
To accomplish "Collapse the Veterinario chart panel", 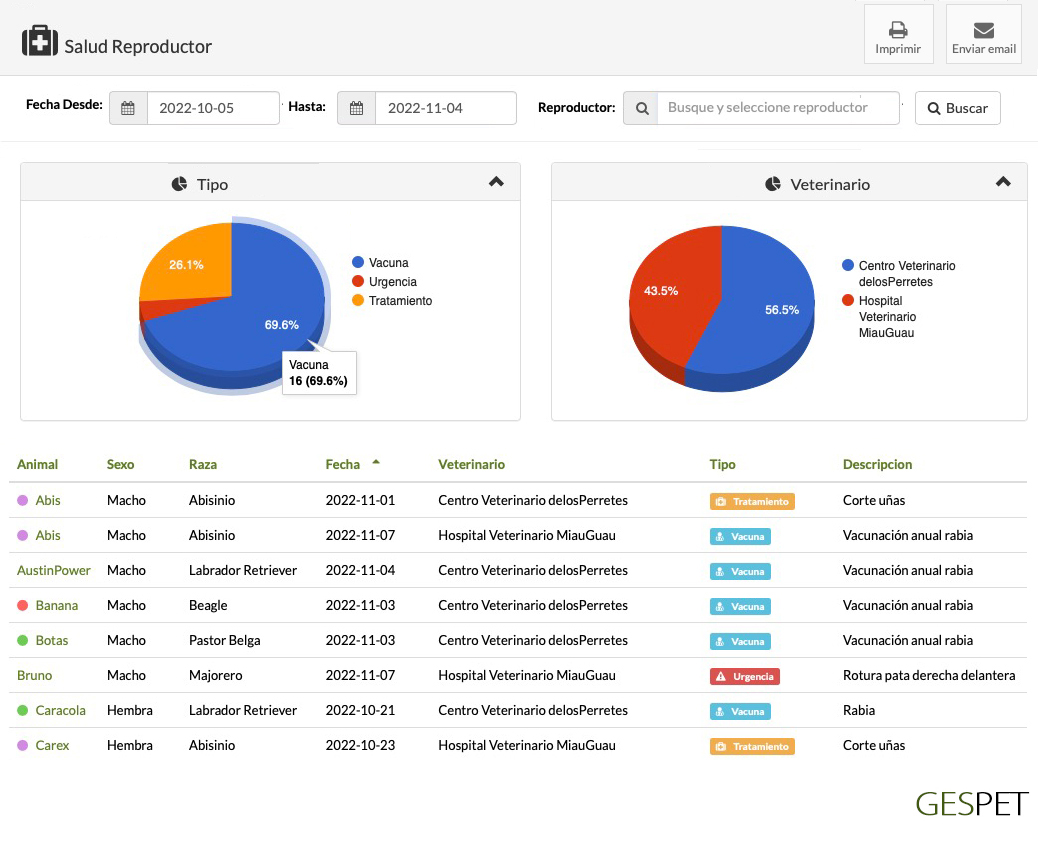I will (1003, 182).
